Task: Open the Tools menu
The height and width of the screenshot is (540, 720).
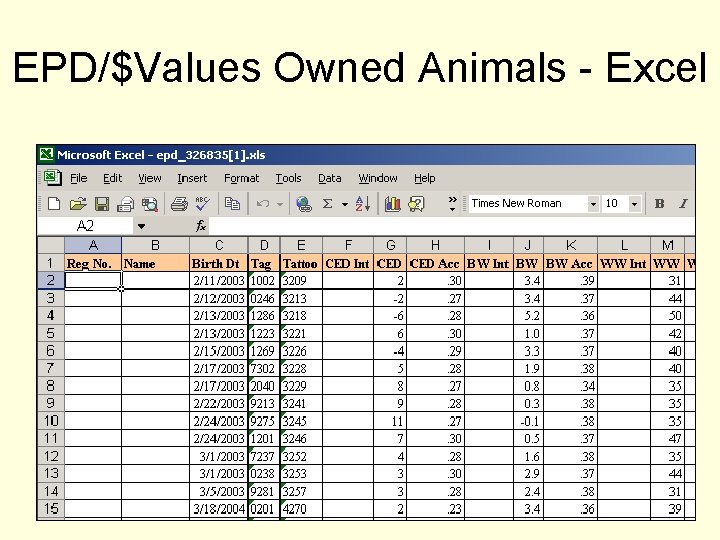Action: click(x=288, y=178)
